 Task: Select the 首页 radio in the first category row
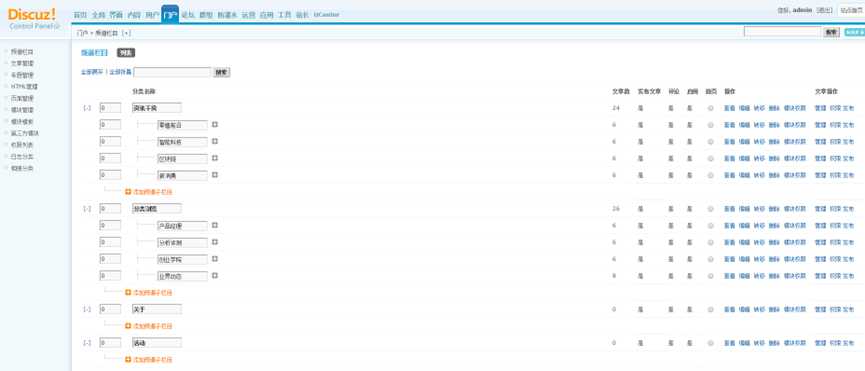(711, 108)
